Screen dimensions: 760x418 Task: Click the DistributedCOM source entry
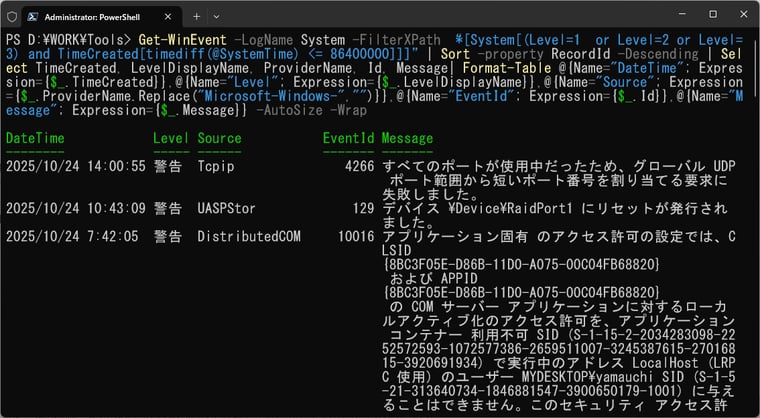249,236
